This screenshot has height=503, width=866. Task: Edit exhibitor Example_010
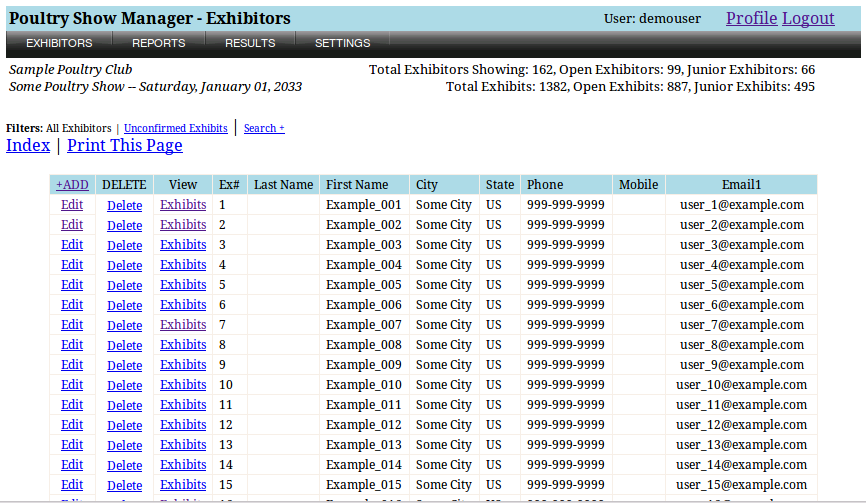point(72,385)
